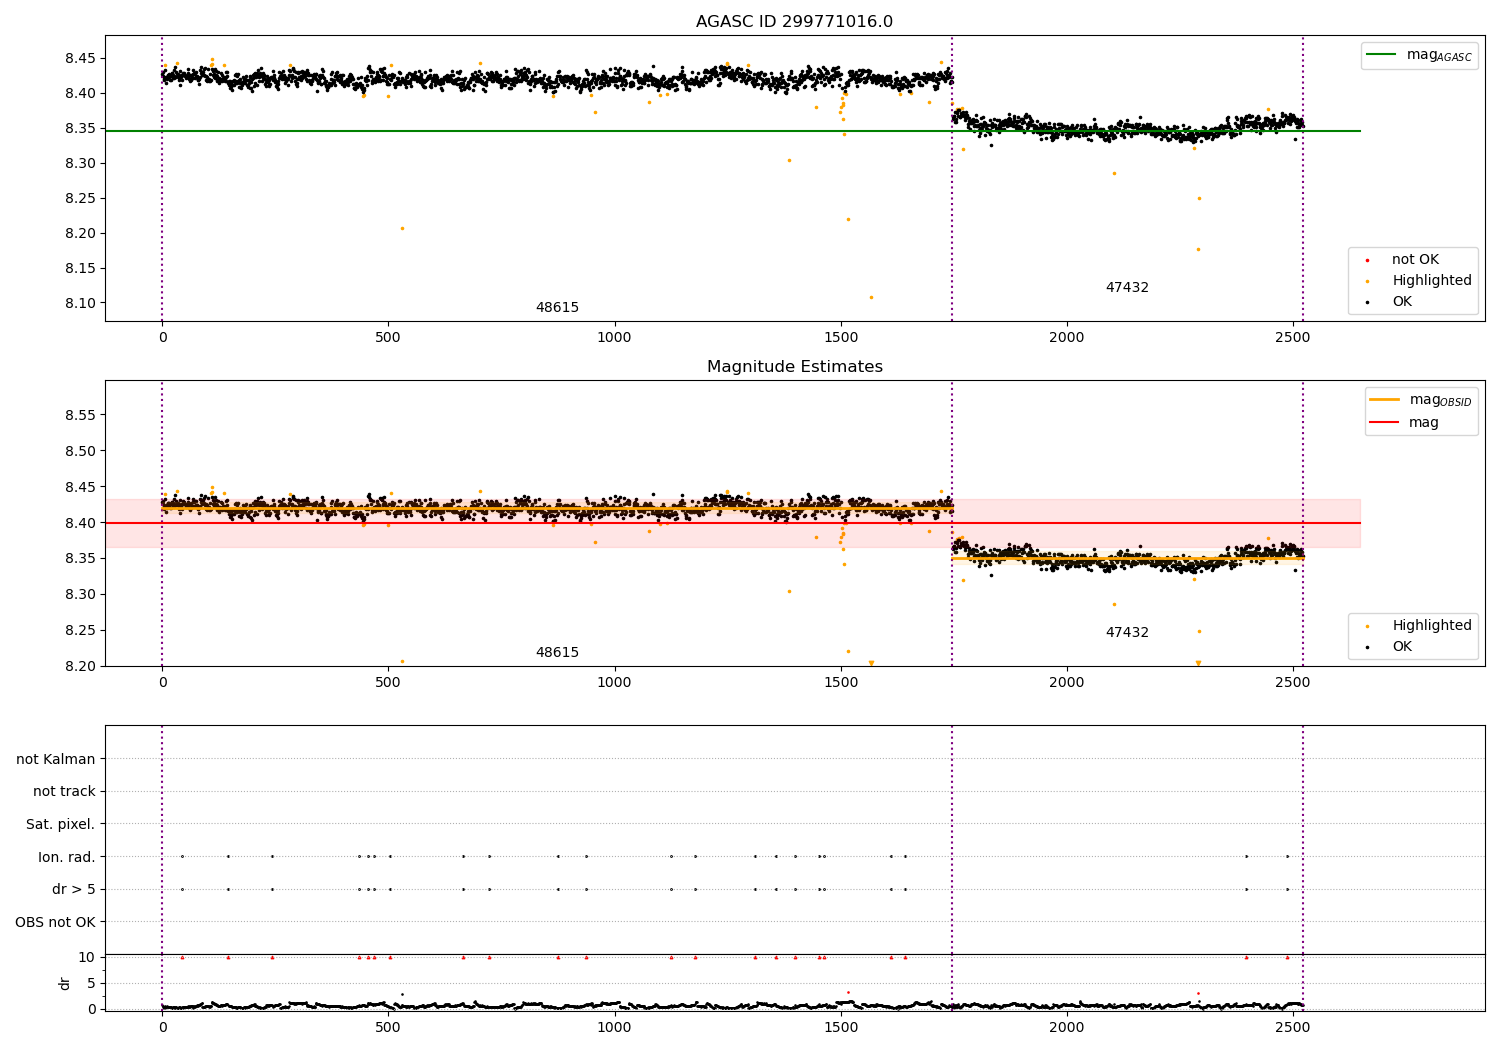Click the 'Ion. rad.' axis label
1500x1050 pixels.
[67, 857]
